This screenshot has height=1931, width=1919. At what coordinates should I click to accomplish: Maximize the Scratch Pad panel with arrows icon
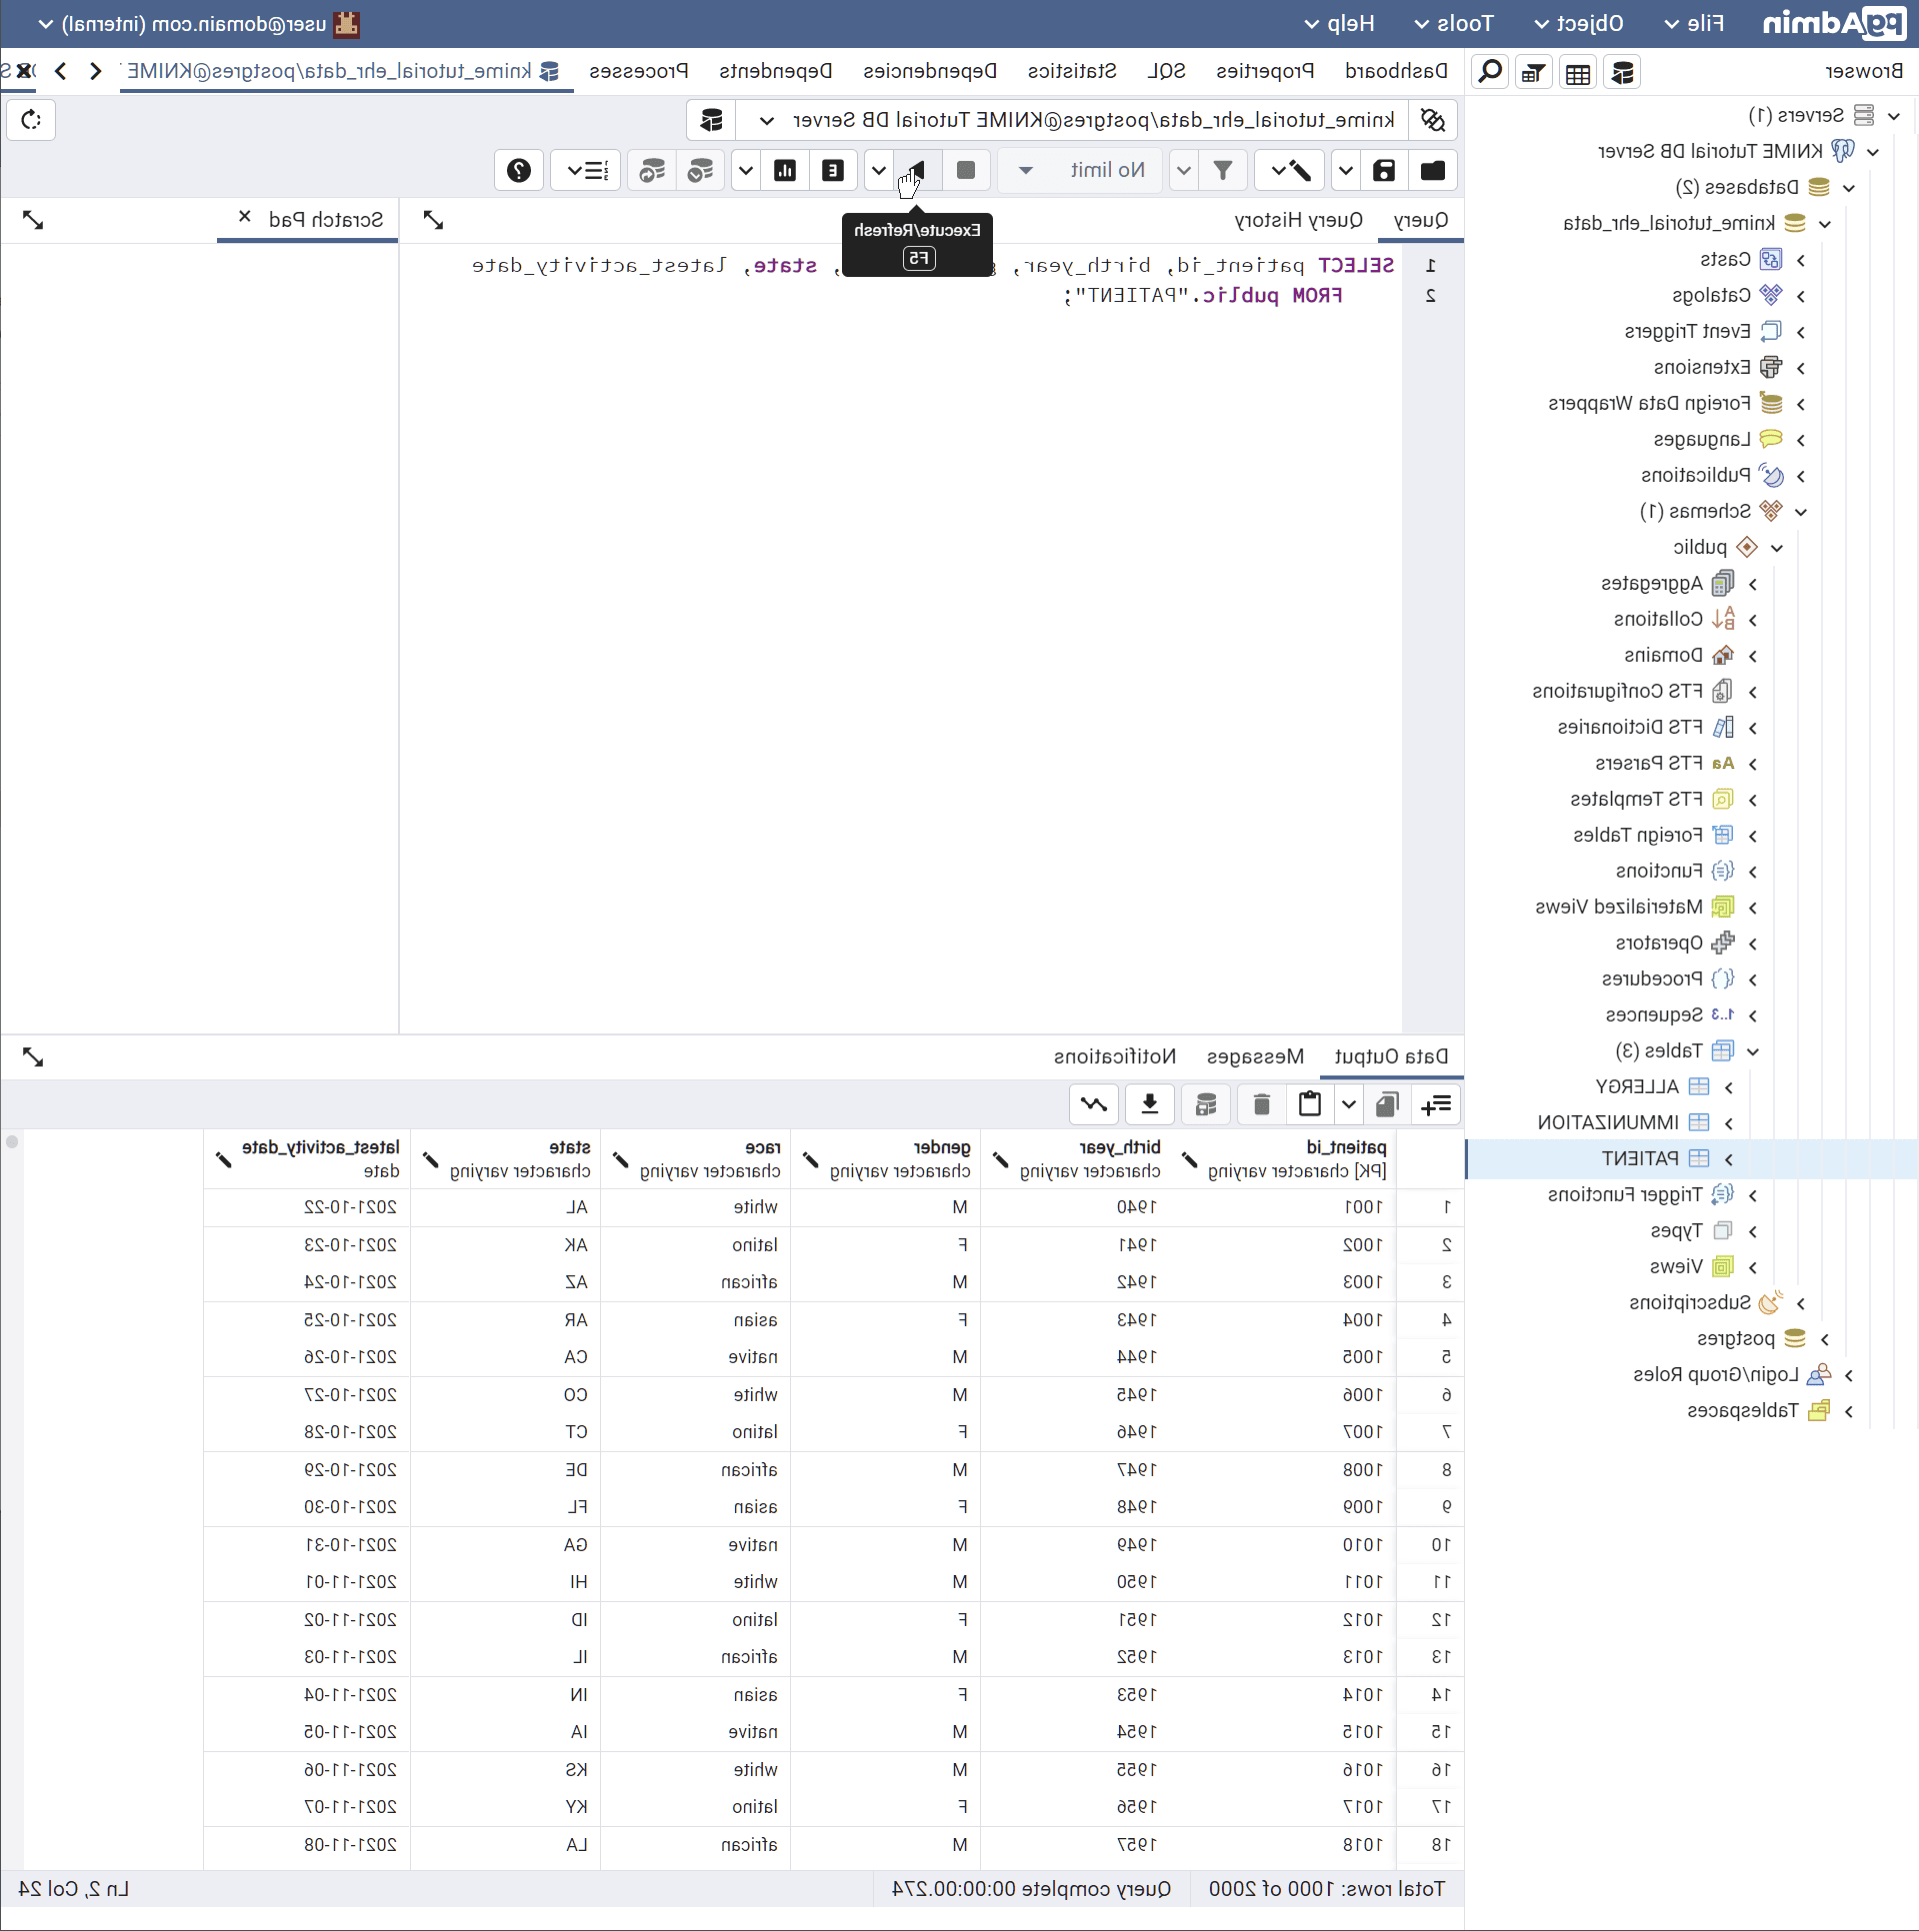(33, 220)
